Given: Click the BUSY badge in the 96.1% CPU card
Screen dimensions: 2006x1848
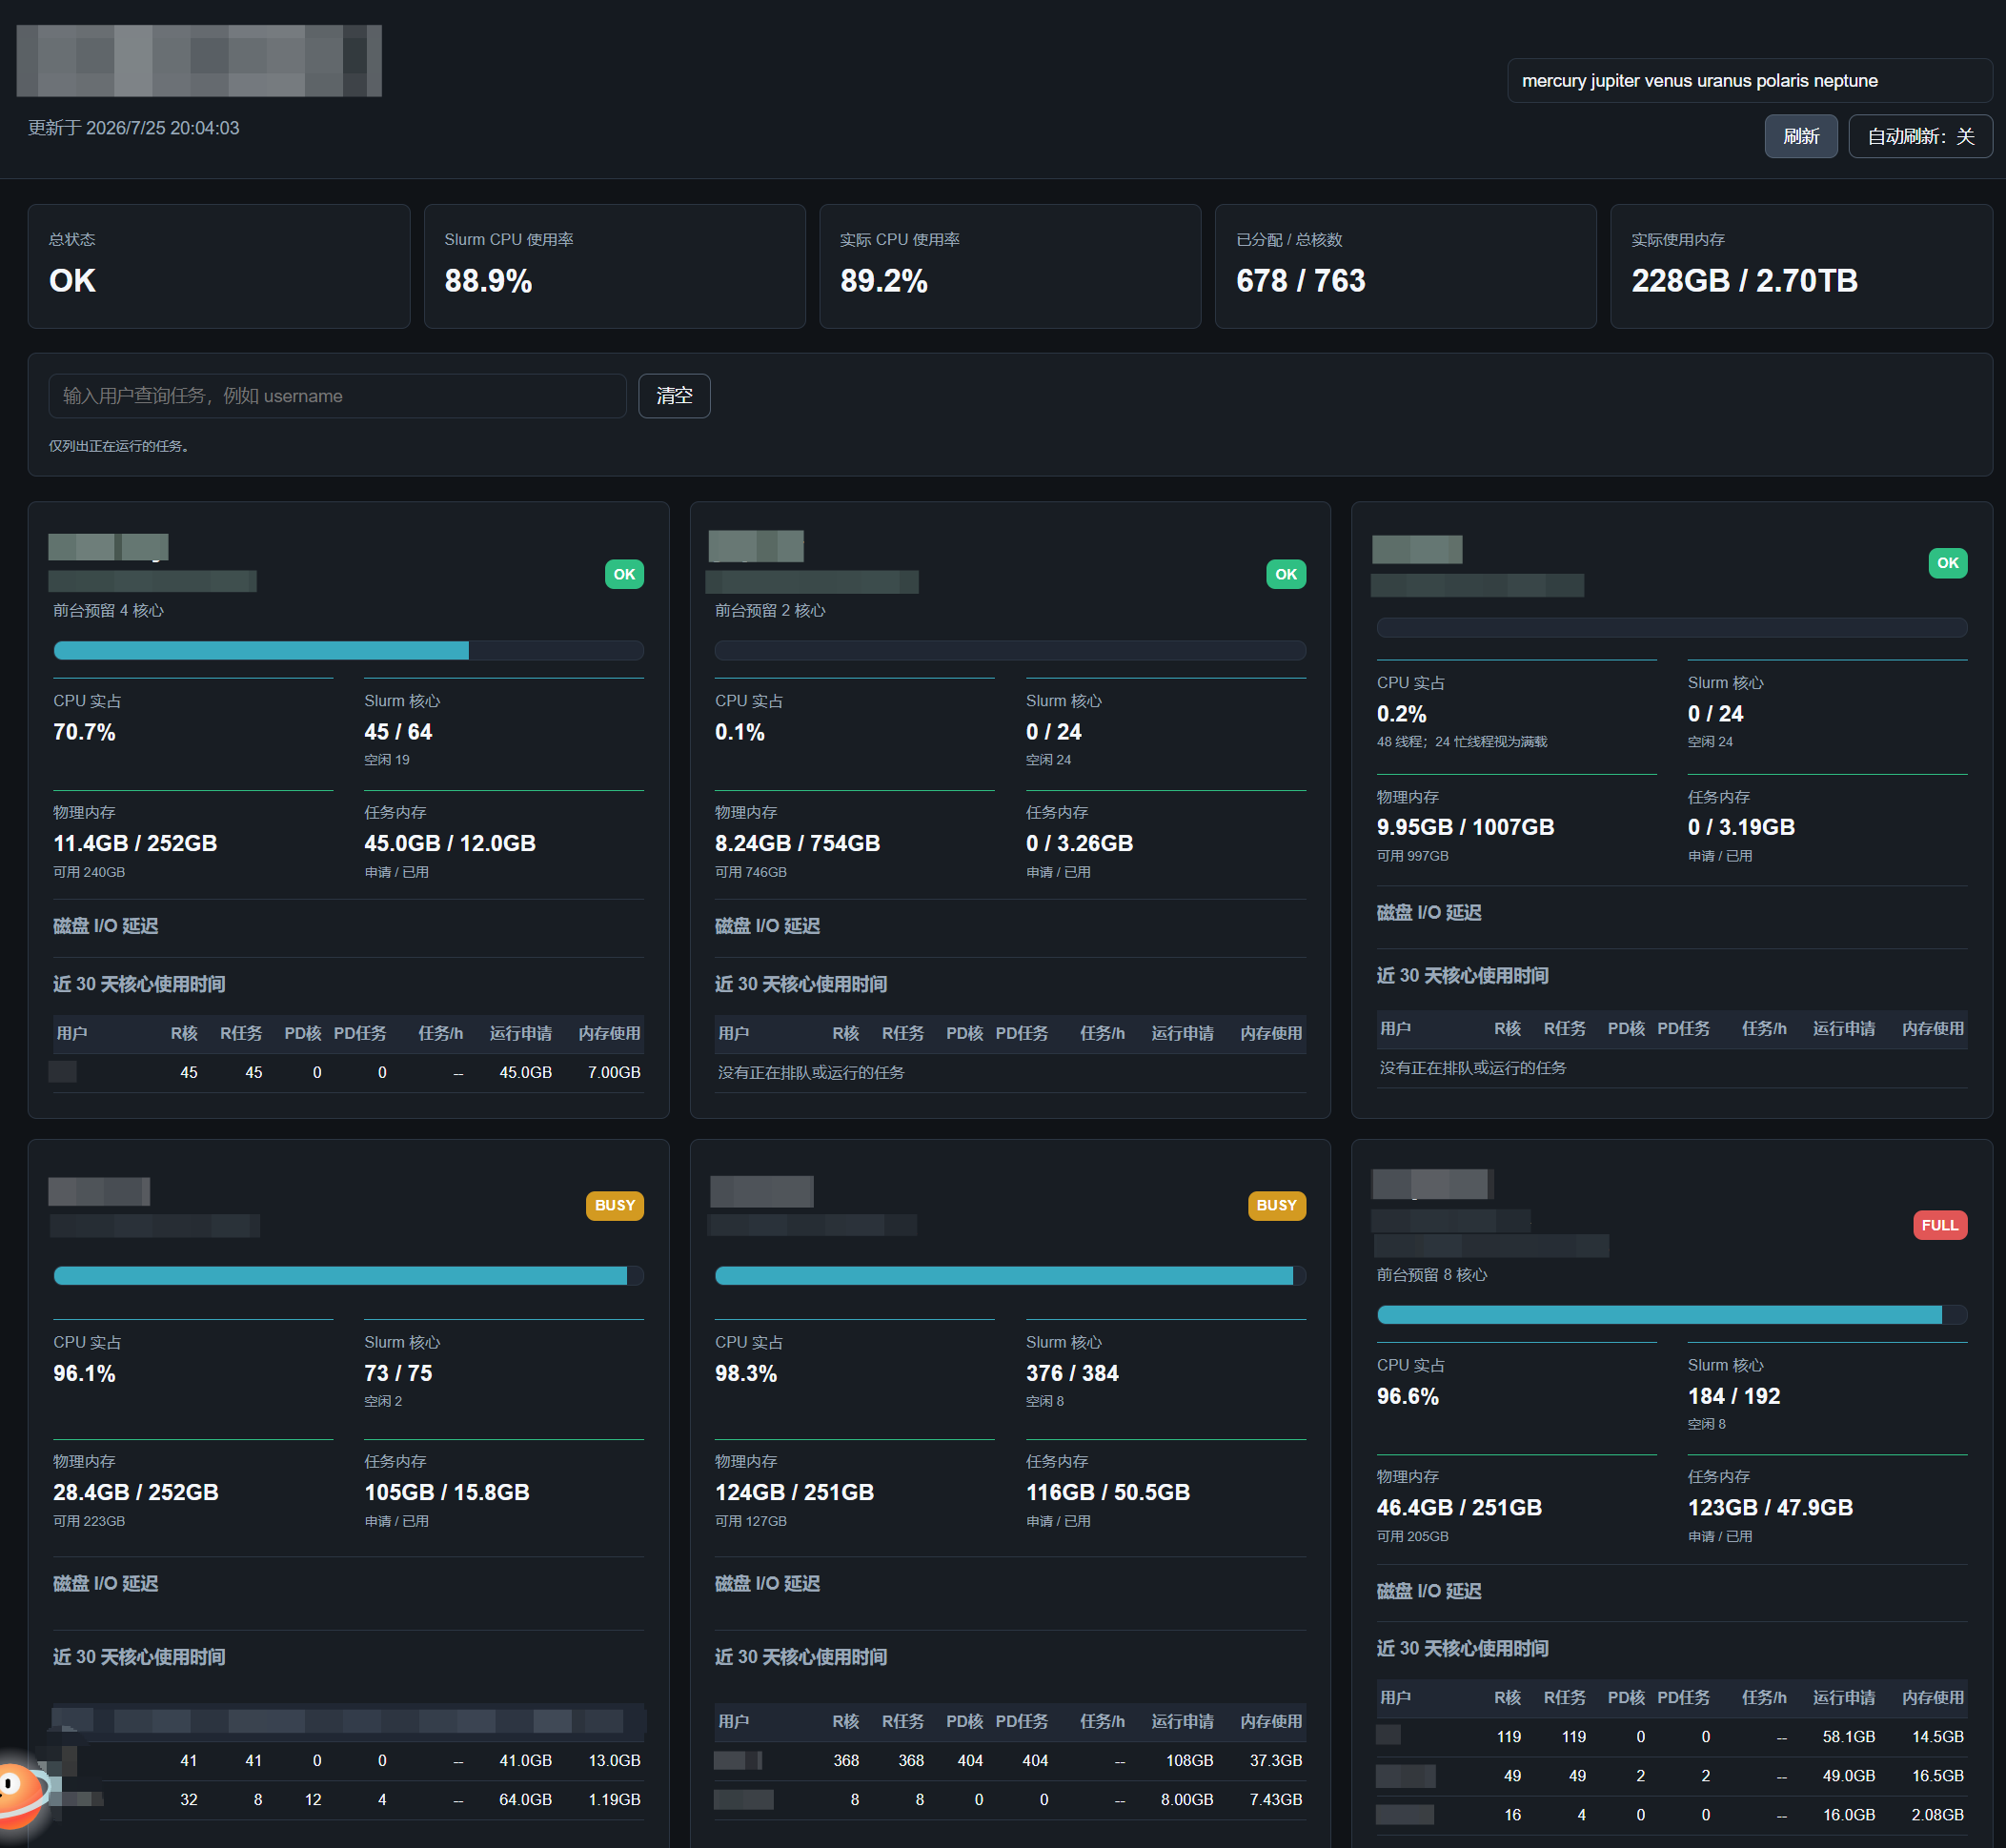Looking at the screenshot, I should click(615, 1205).
